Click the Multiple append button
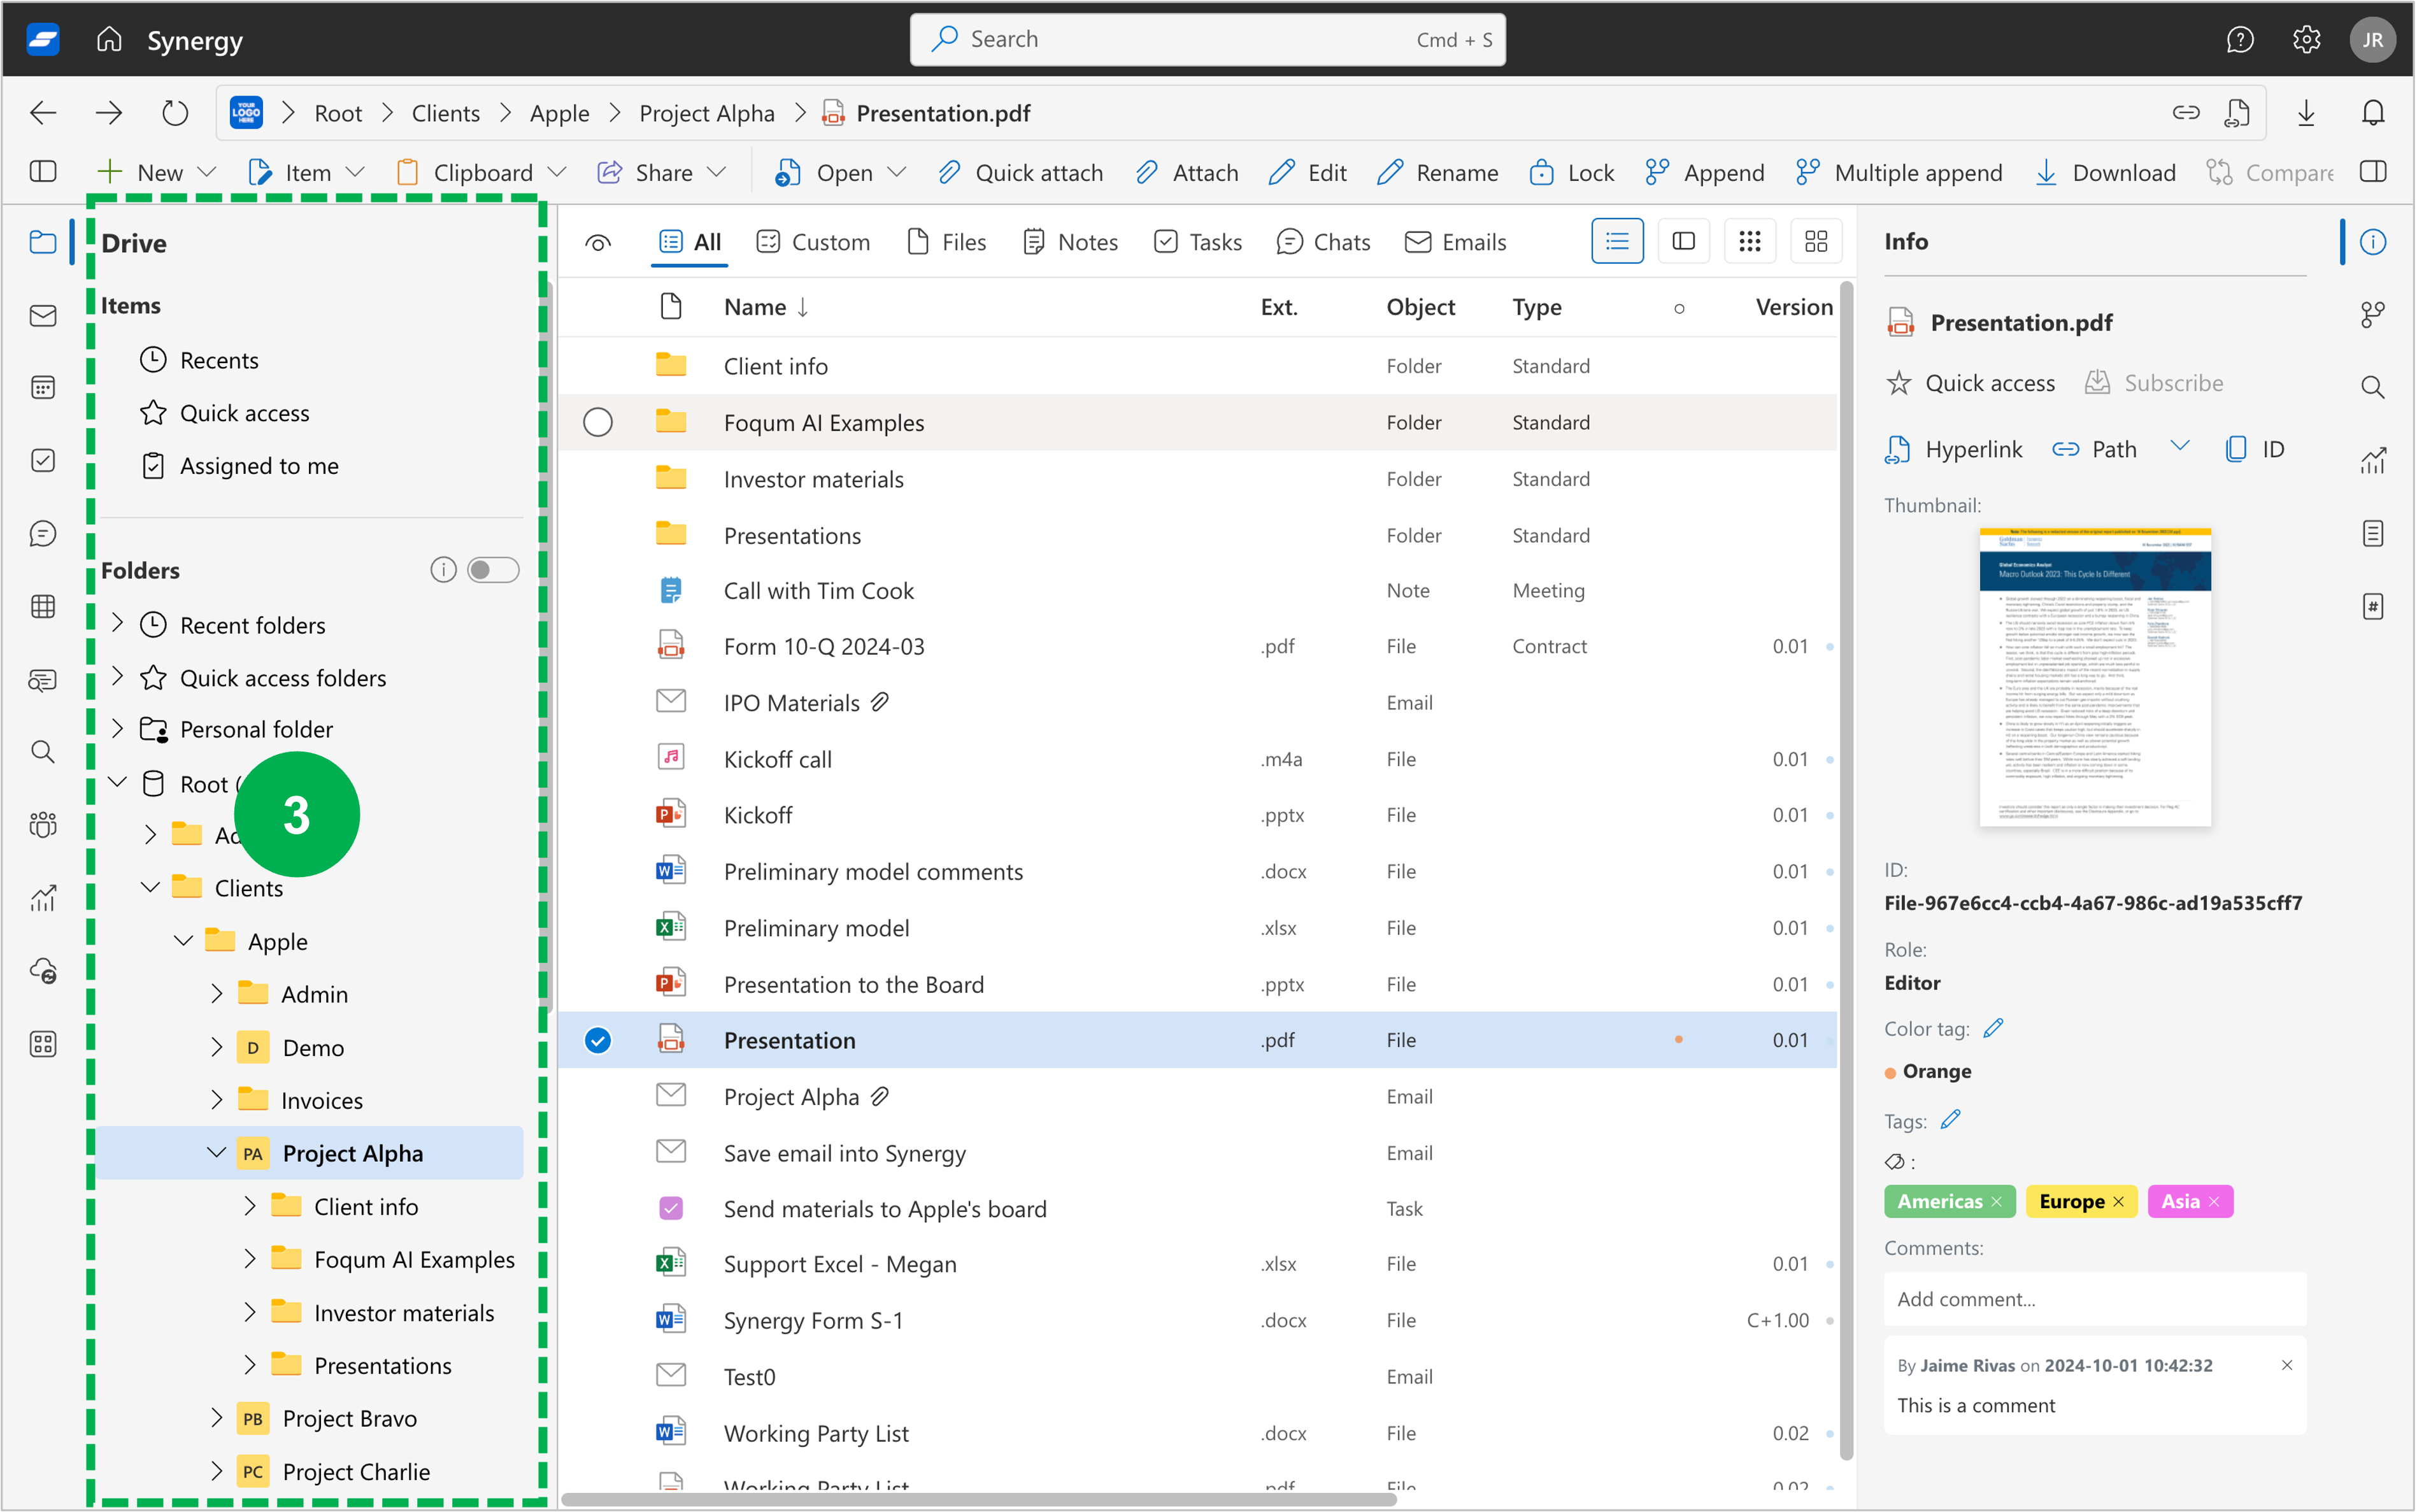Image resolution: width=2417 pixels, height=1512 pixels. [1898, 172]
